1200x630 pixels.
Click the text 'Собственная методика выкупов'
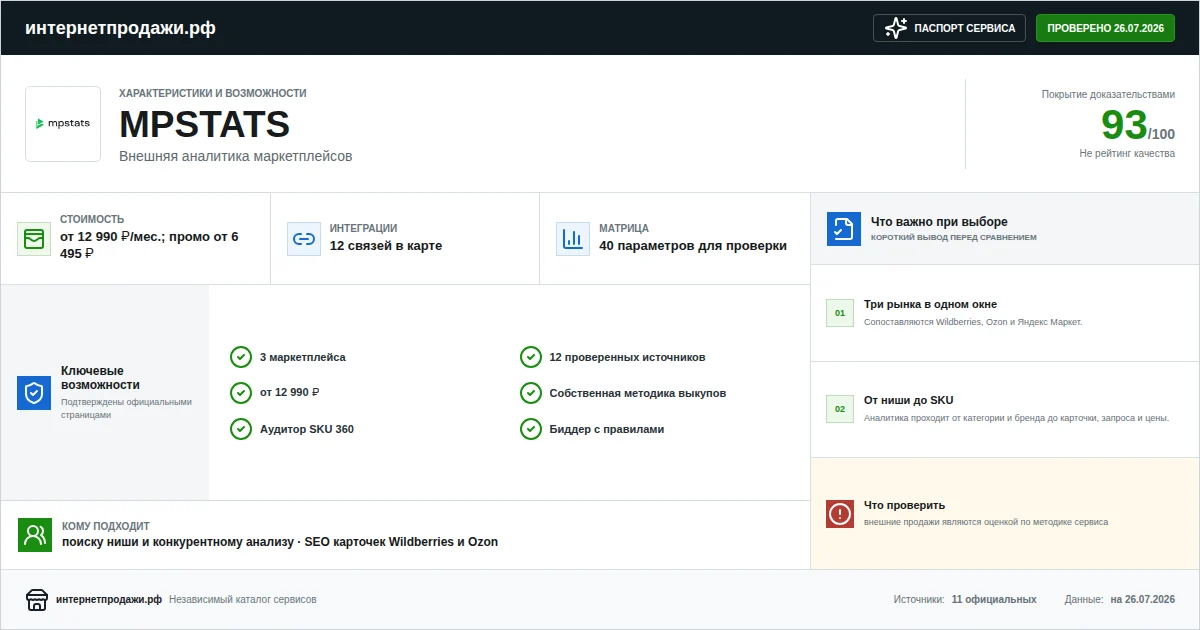click(638, 393)
